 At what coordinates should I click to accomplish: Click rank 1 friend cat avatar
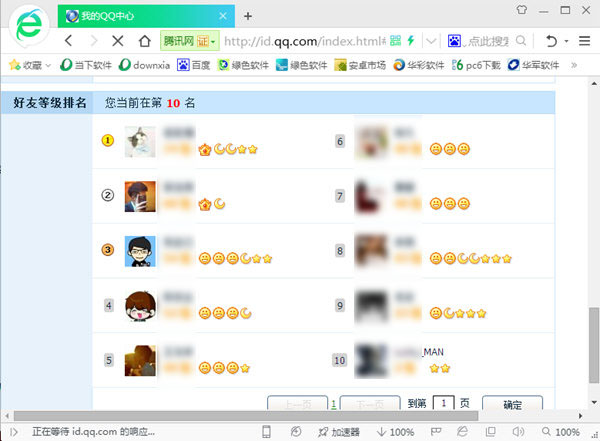(140, 142)
